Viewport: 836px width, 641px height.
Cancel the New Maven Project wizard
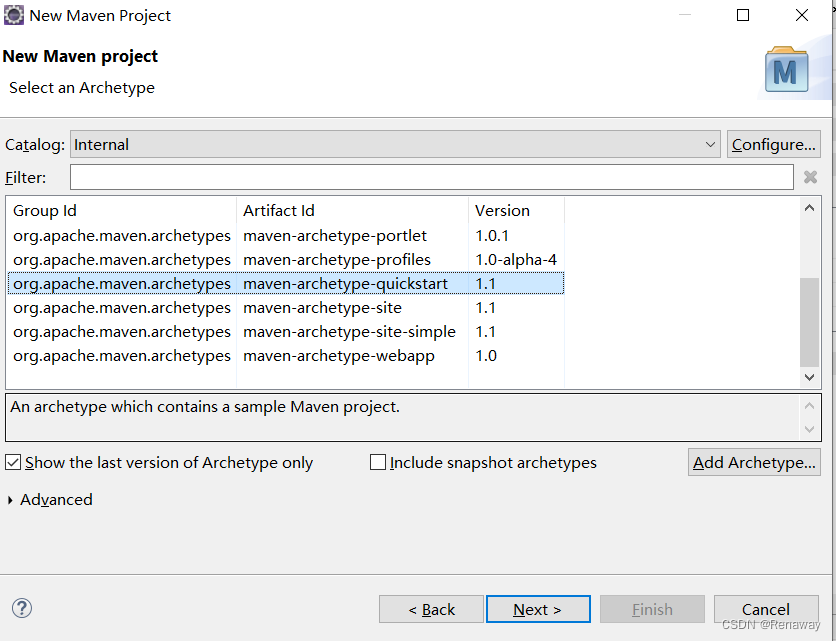tap(766, 609)
